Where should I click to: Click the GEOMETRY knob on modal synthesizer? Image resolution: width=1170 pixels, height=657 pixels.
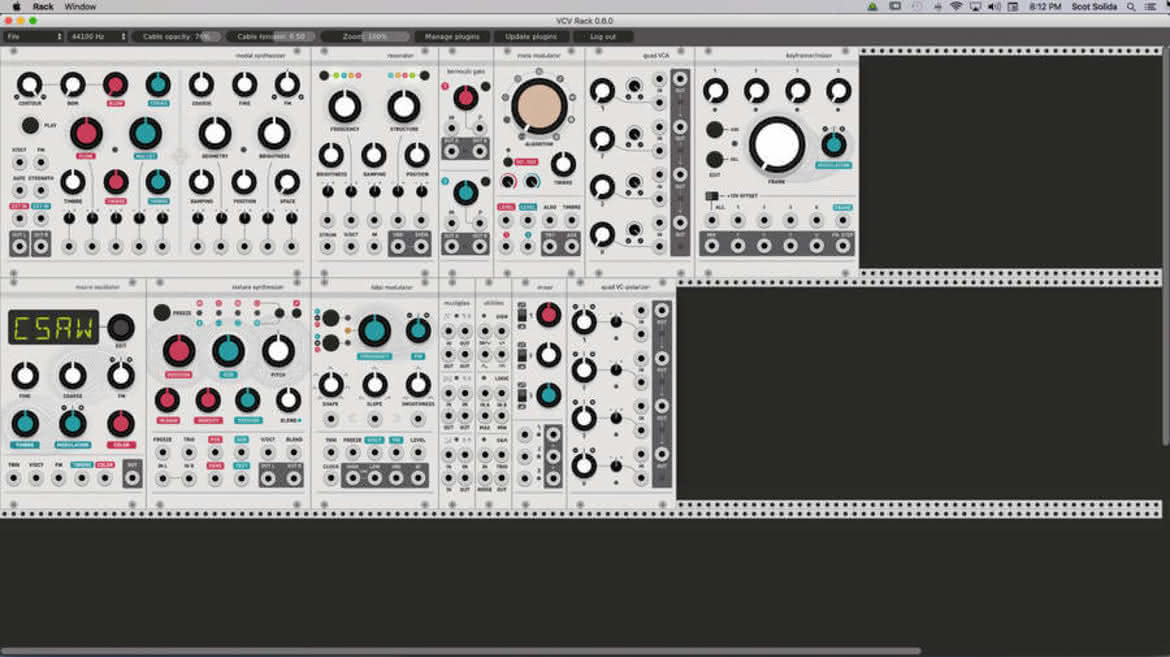pyautogui.click(x=215, y=134)
